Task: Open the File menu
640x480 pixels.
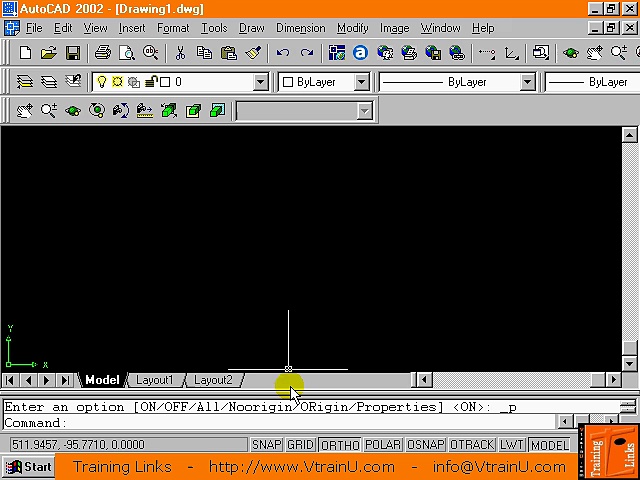Action: click(x=34, y=28)
